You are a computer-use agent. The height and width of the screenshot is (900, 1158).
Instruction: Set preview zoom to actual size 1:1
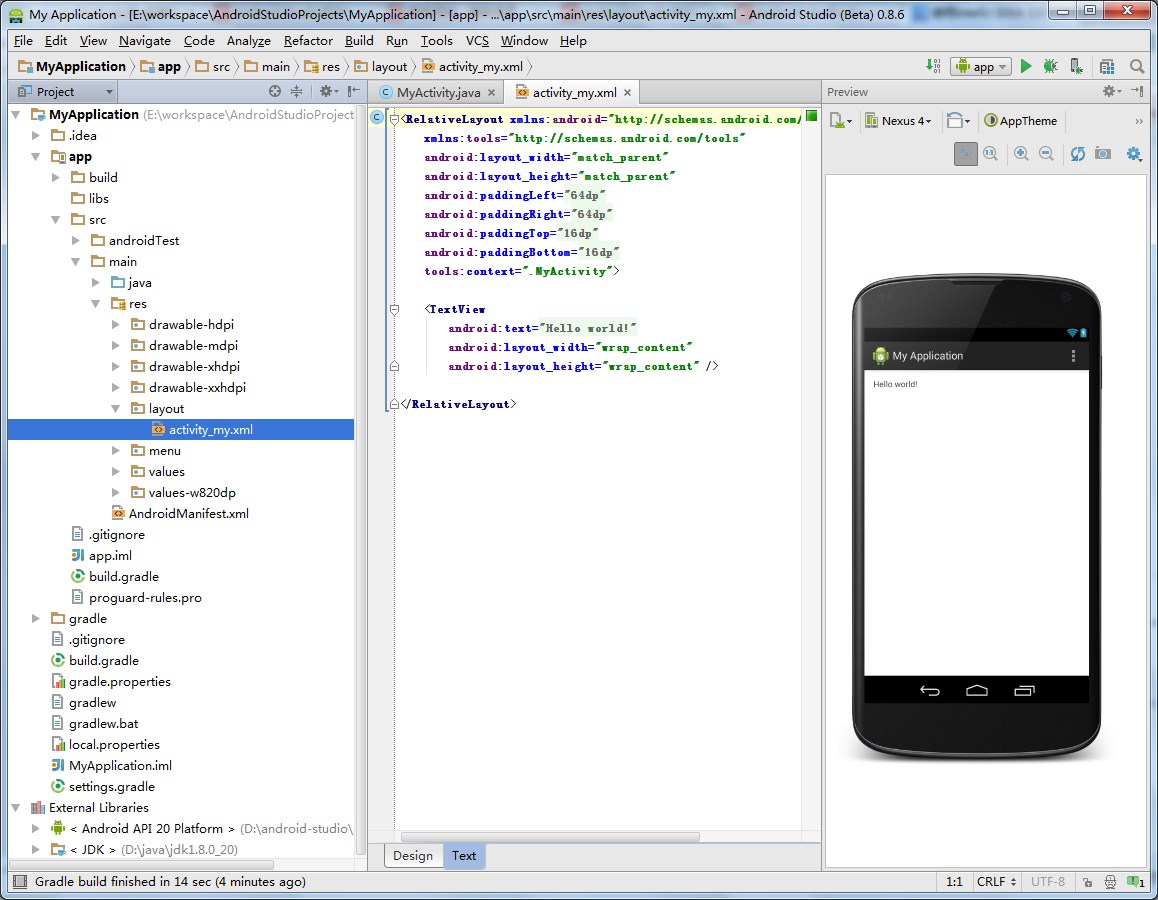point(990,154)
